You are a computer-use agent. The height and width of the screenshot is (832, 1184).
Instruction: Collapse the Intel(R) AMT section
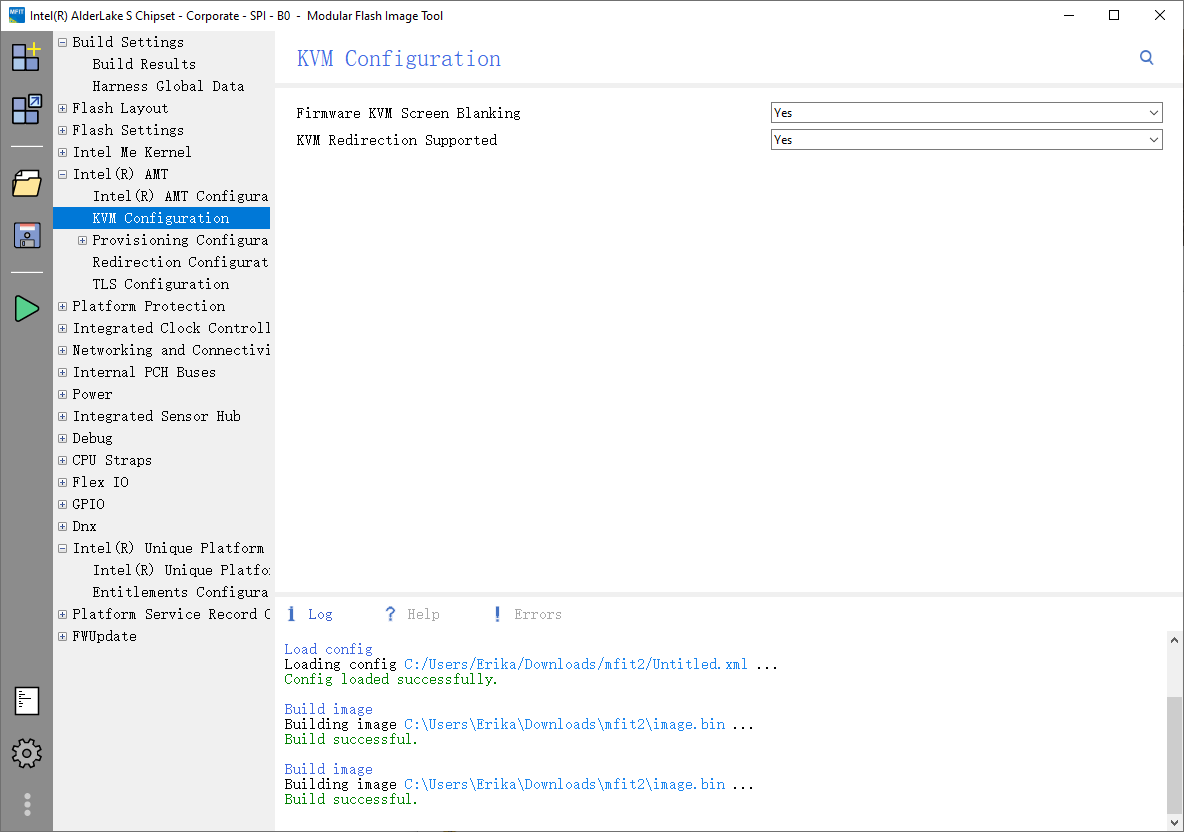tap(61, 174)
